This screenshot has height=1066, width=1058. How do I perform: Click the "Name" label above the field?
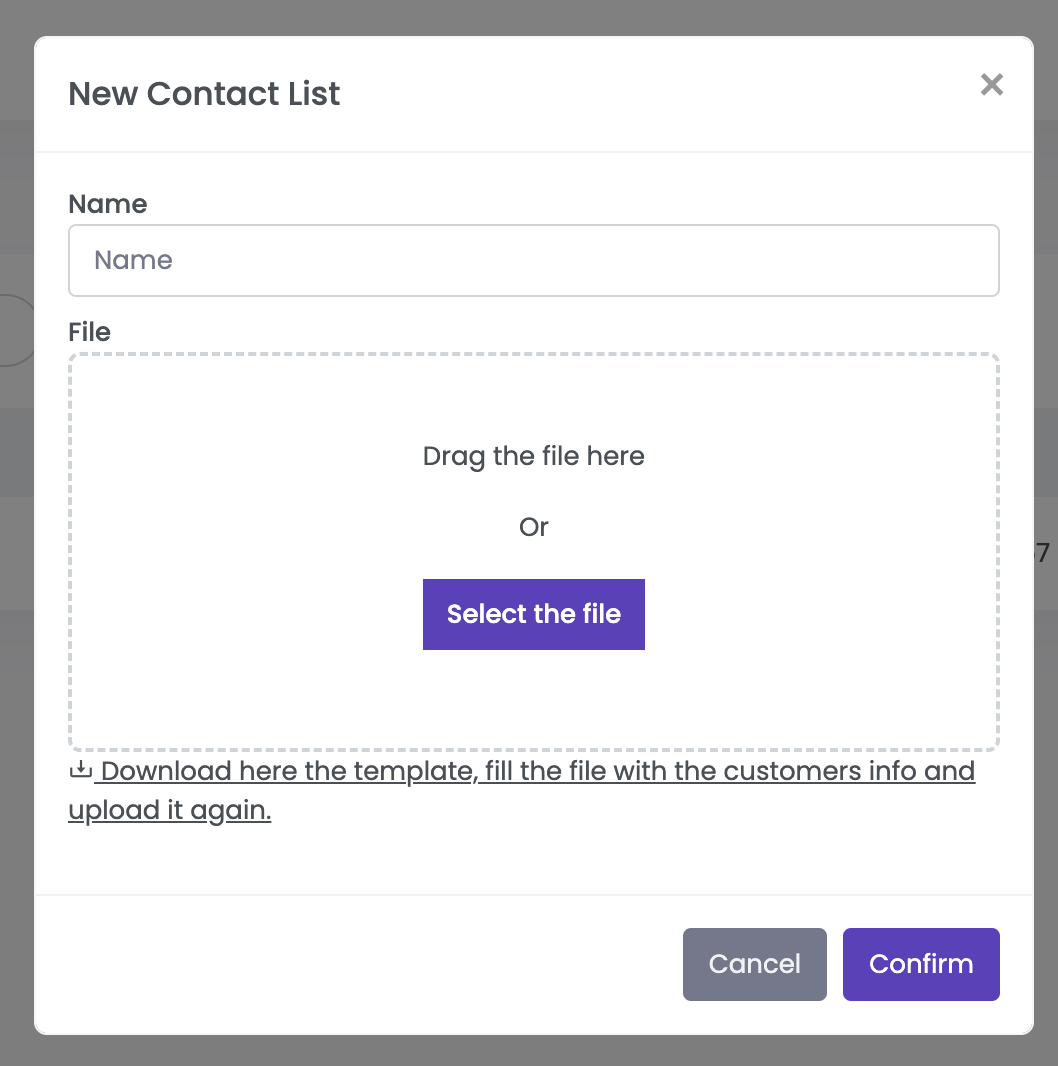107,204
